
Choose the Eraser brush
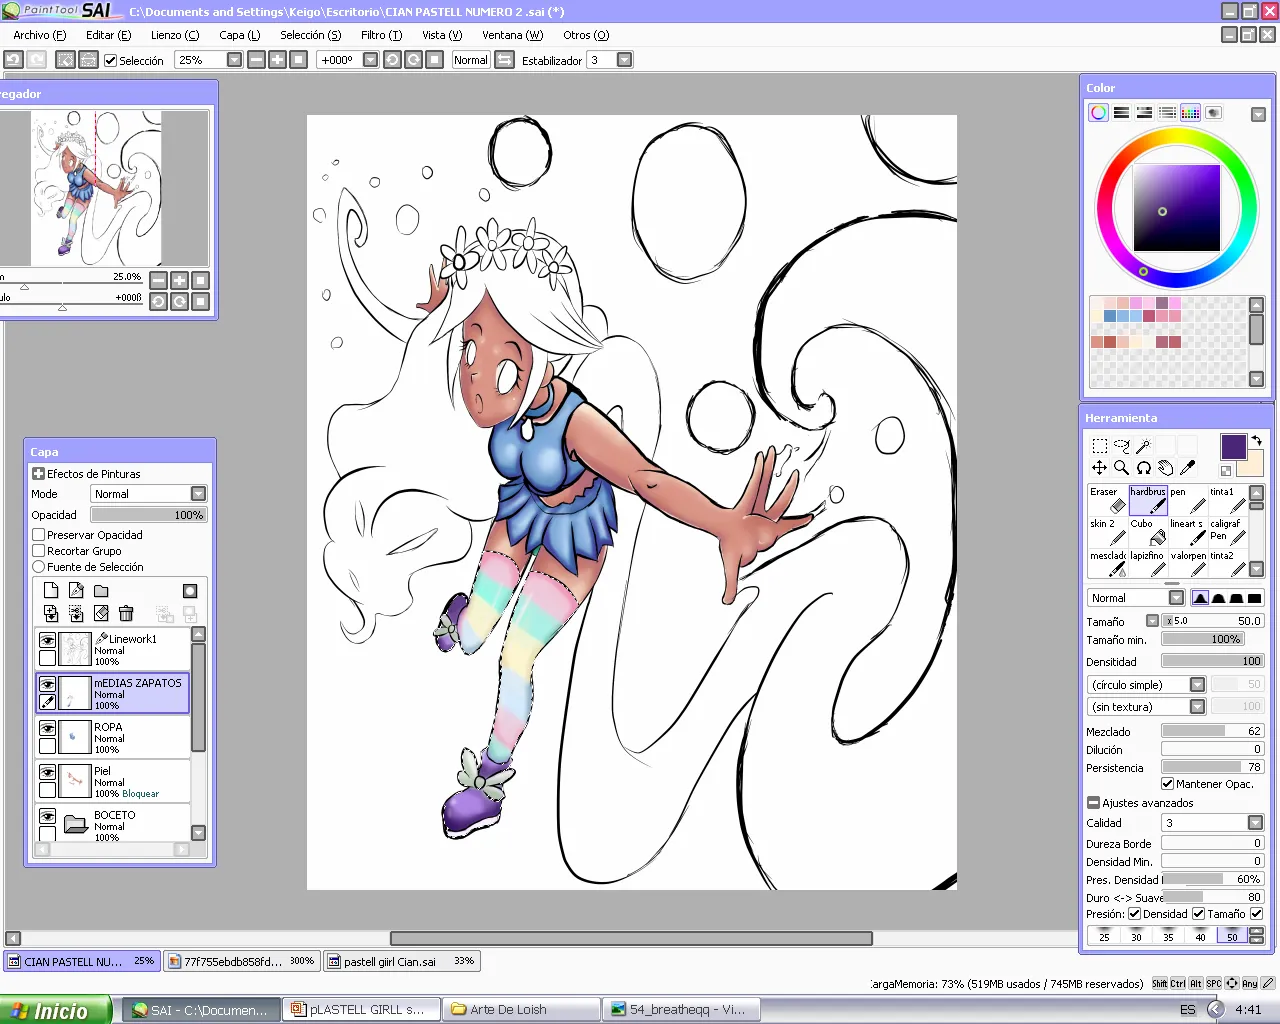pos(1108,500)
